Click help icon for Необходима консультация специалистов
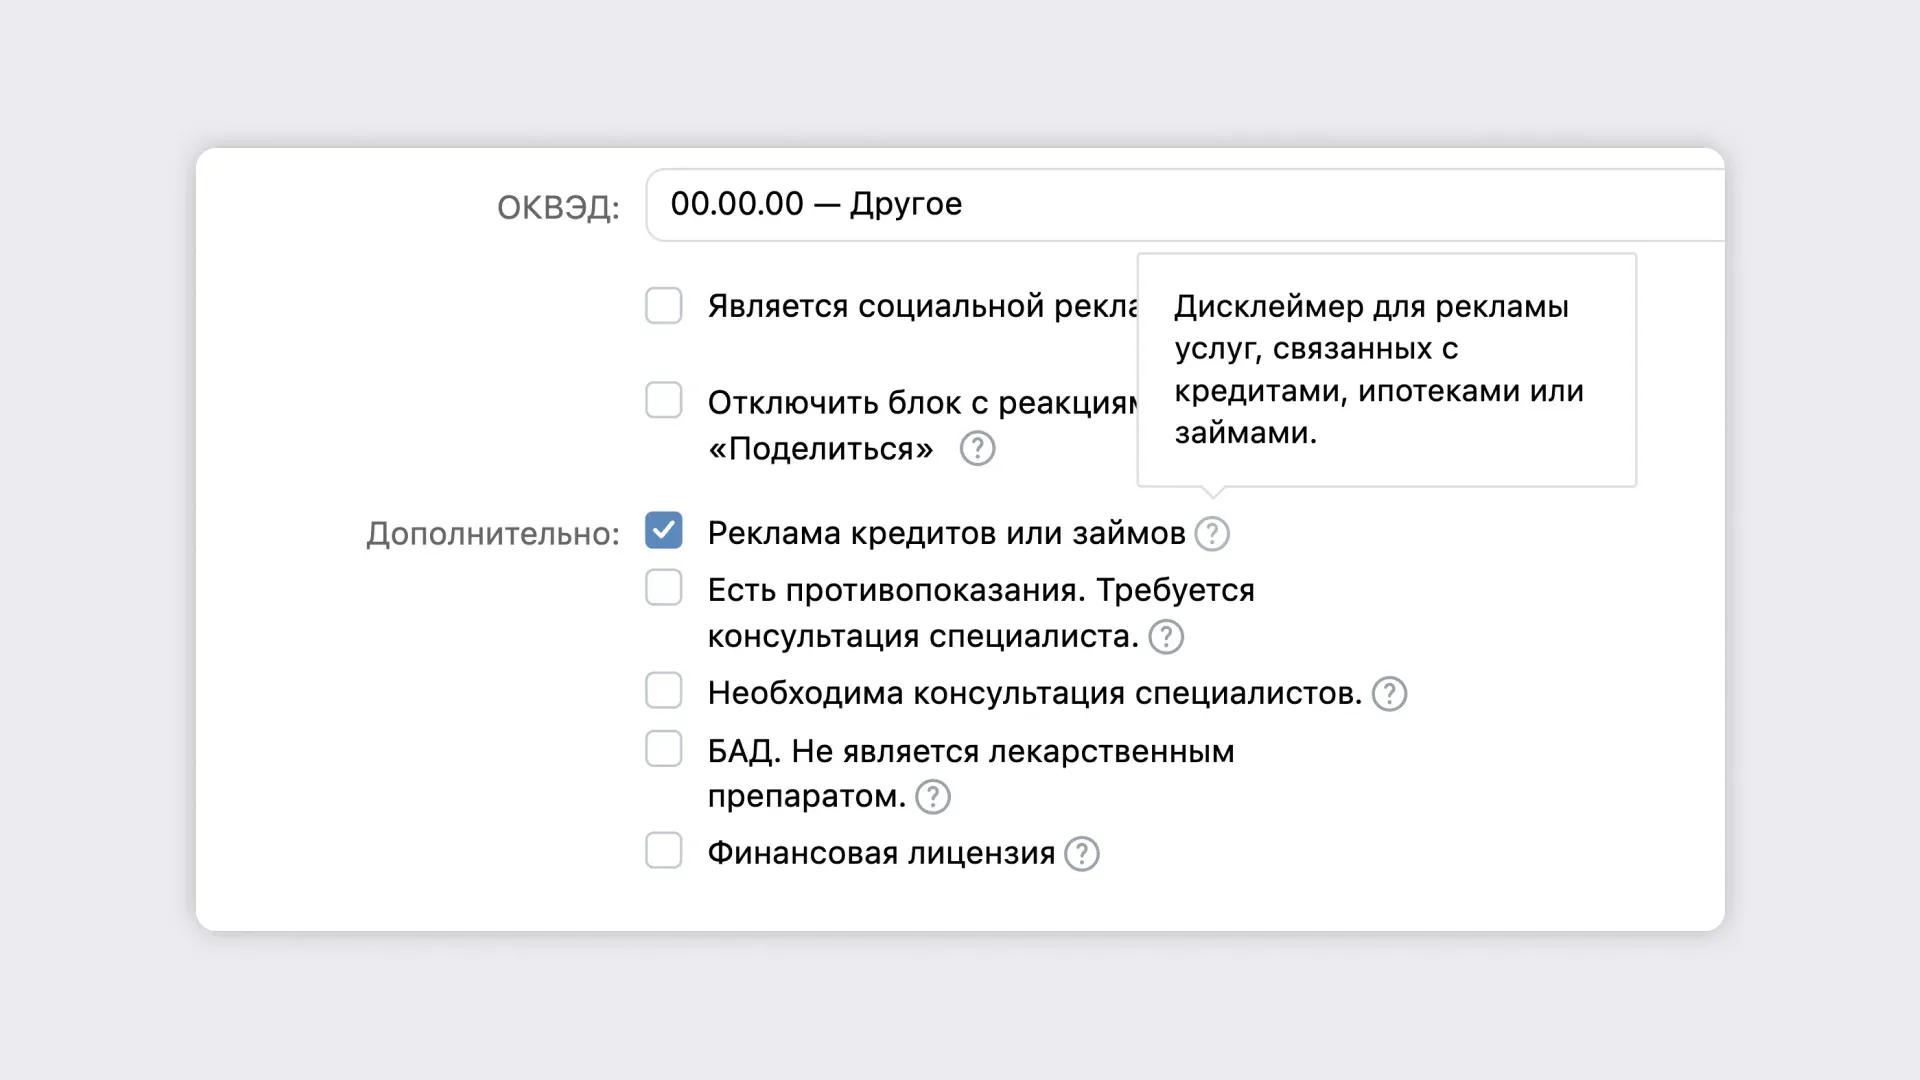1920x1080 pixels. 1389,694
